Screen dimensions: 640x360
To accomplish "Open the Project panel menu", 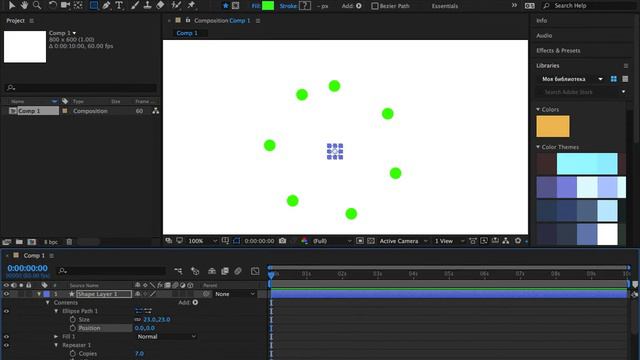I will (x=31, y=20).
